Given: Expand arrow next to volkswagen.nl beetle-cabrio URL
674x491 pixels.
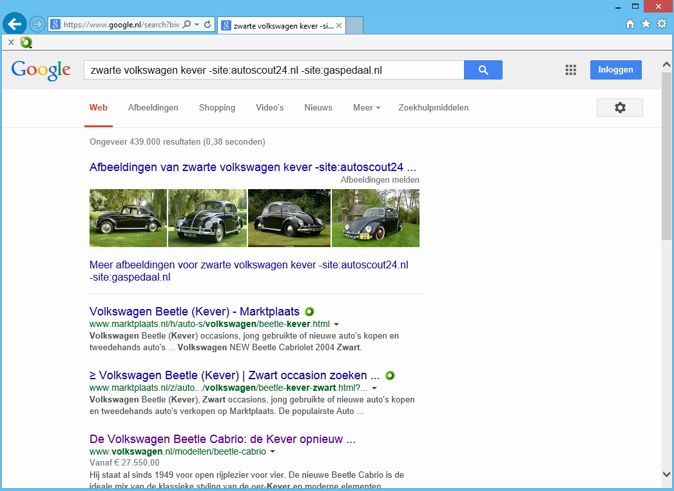Looking at the screenshot, I should (x=273, y=452).
